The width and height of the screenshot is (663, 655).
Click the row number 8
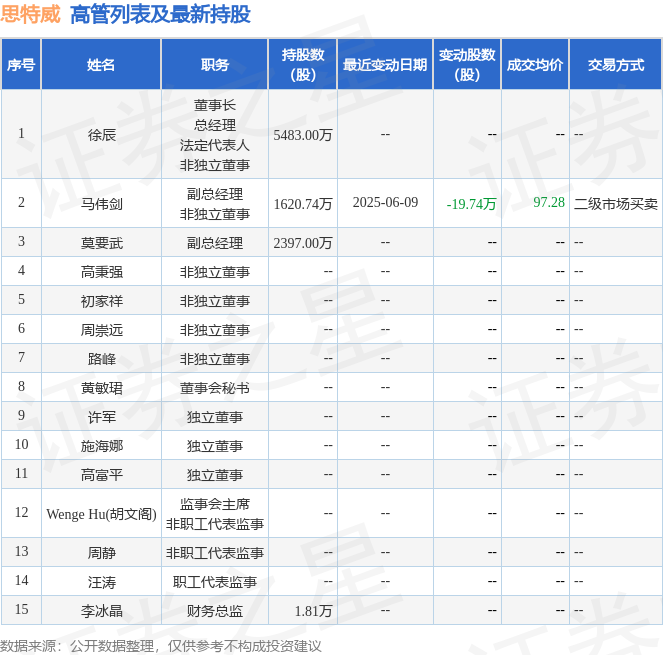point(21,386)
